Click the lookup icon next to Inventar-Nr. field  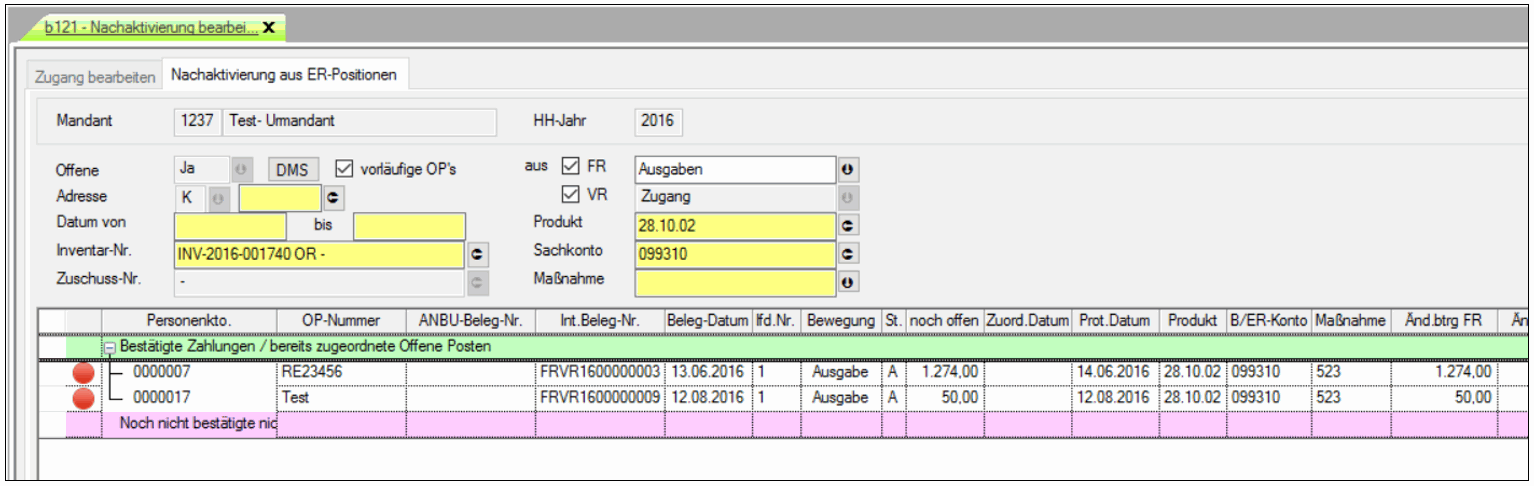pos(478,255)
